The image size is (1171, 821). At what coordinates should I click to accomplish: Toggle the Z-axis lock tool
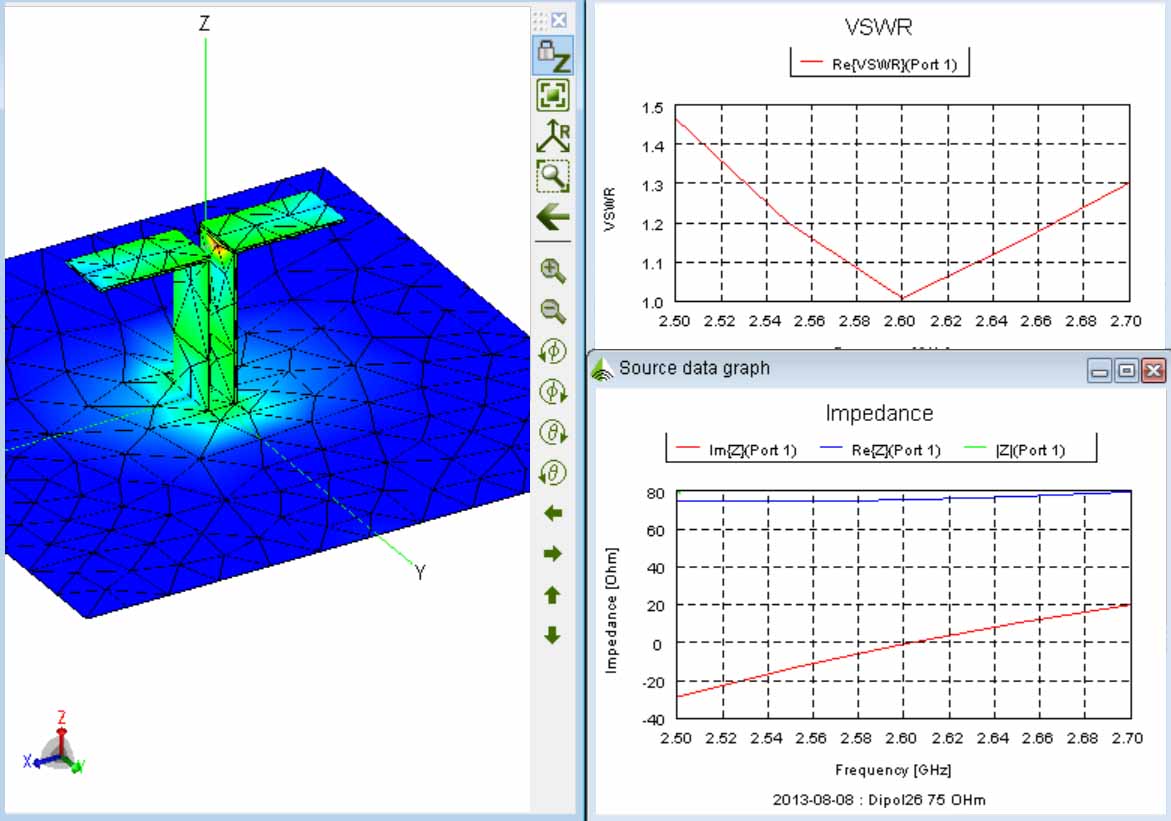tap(553, 55)
